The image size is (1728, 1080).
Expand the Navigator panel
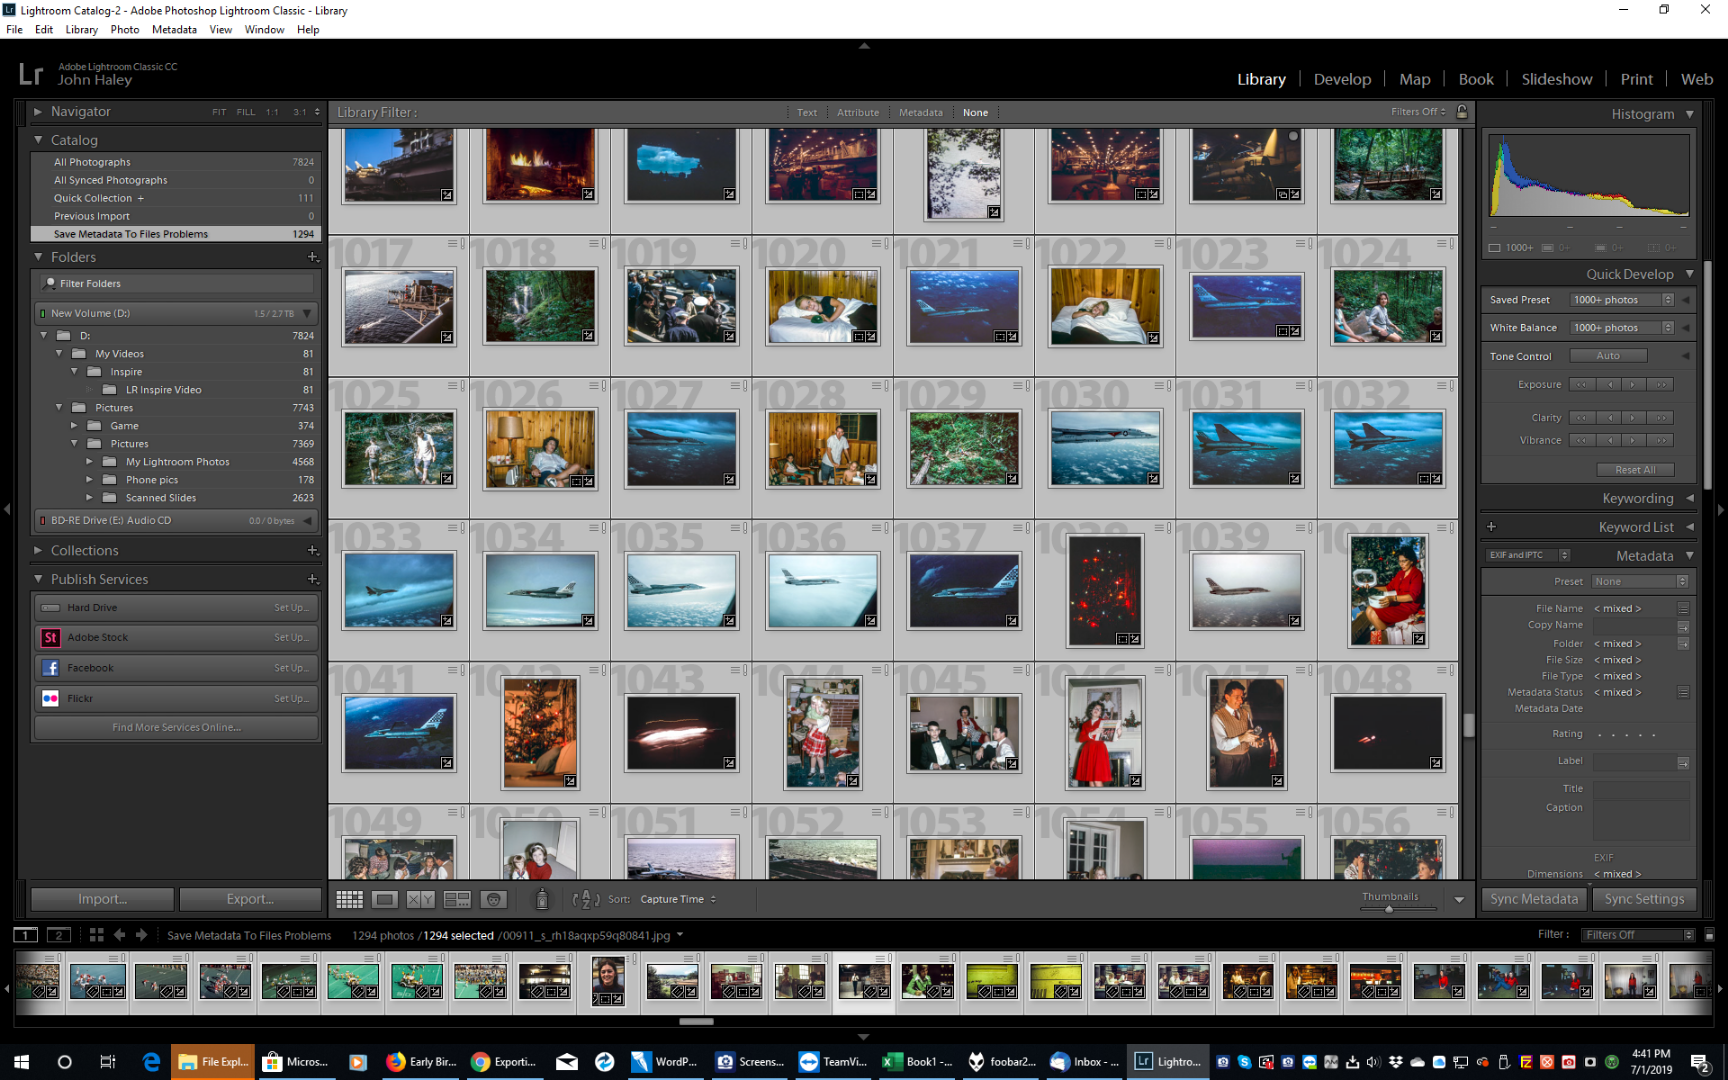coord(38,112)
